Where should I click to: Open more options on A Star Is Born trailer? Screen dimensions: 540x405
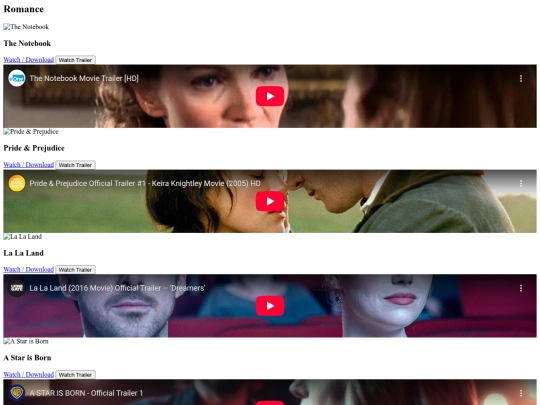coord(521,393)
